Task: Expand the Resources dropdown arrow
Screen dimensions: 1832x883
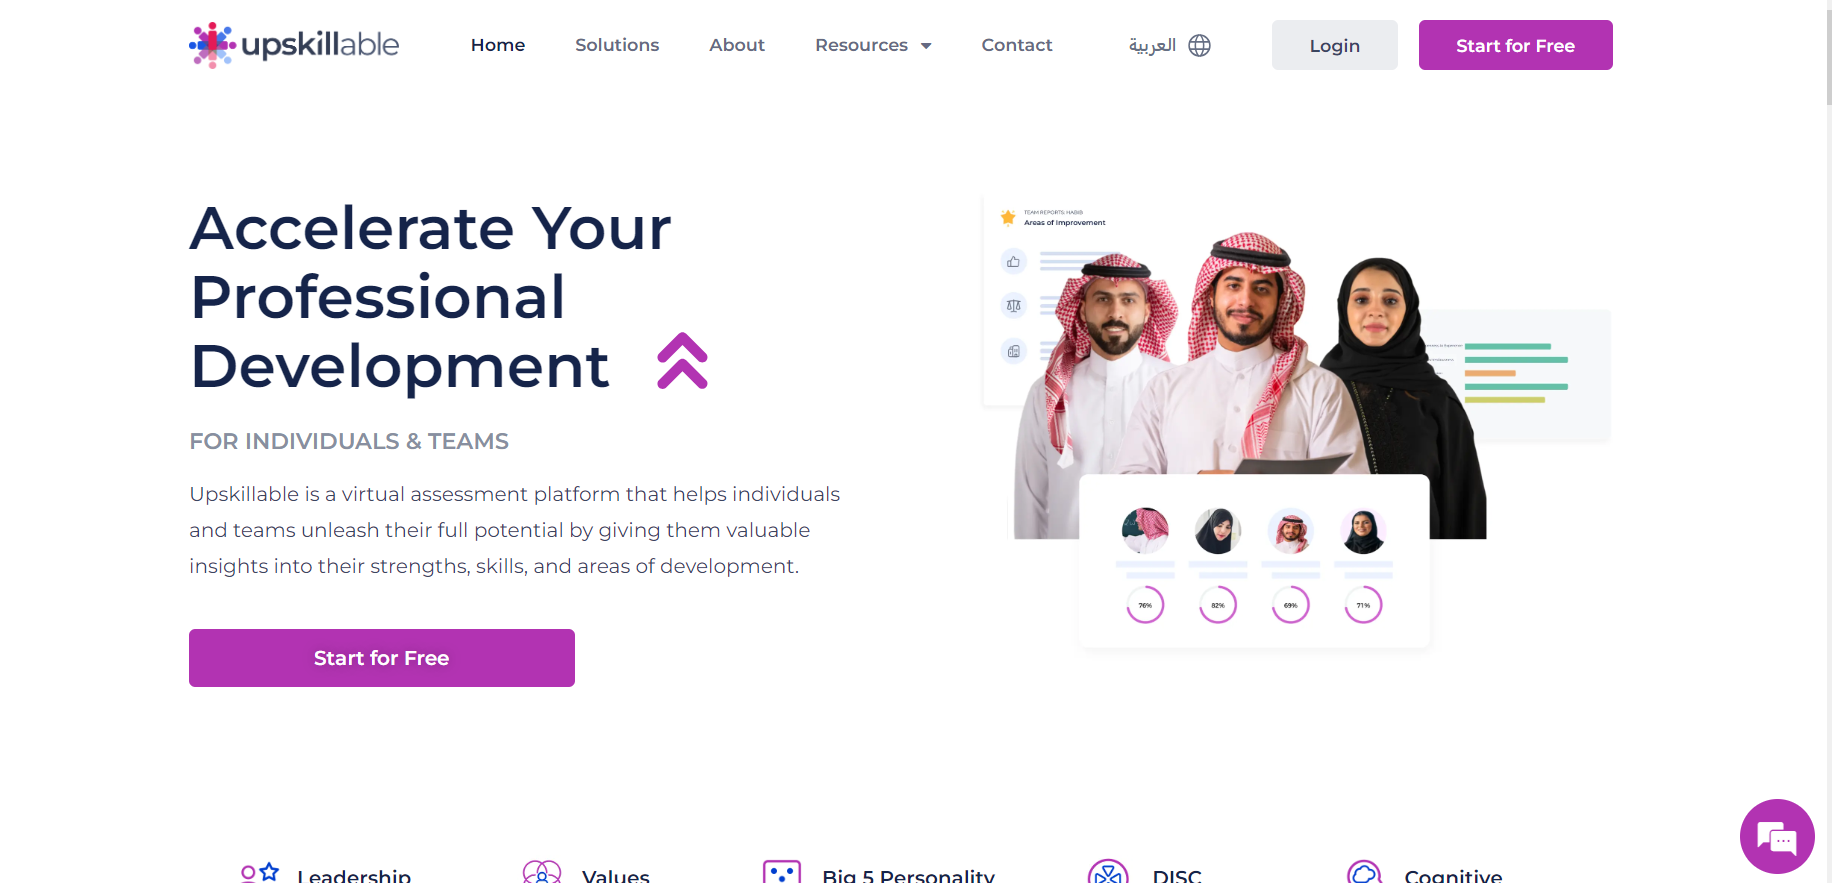Action: tap(926, 46)
